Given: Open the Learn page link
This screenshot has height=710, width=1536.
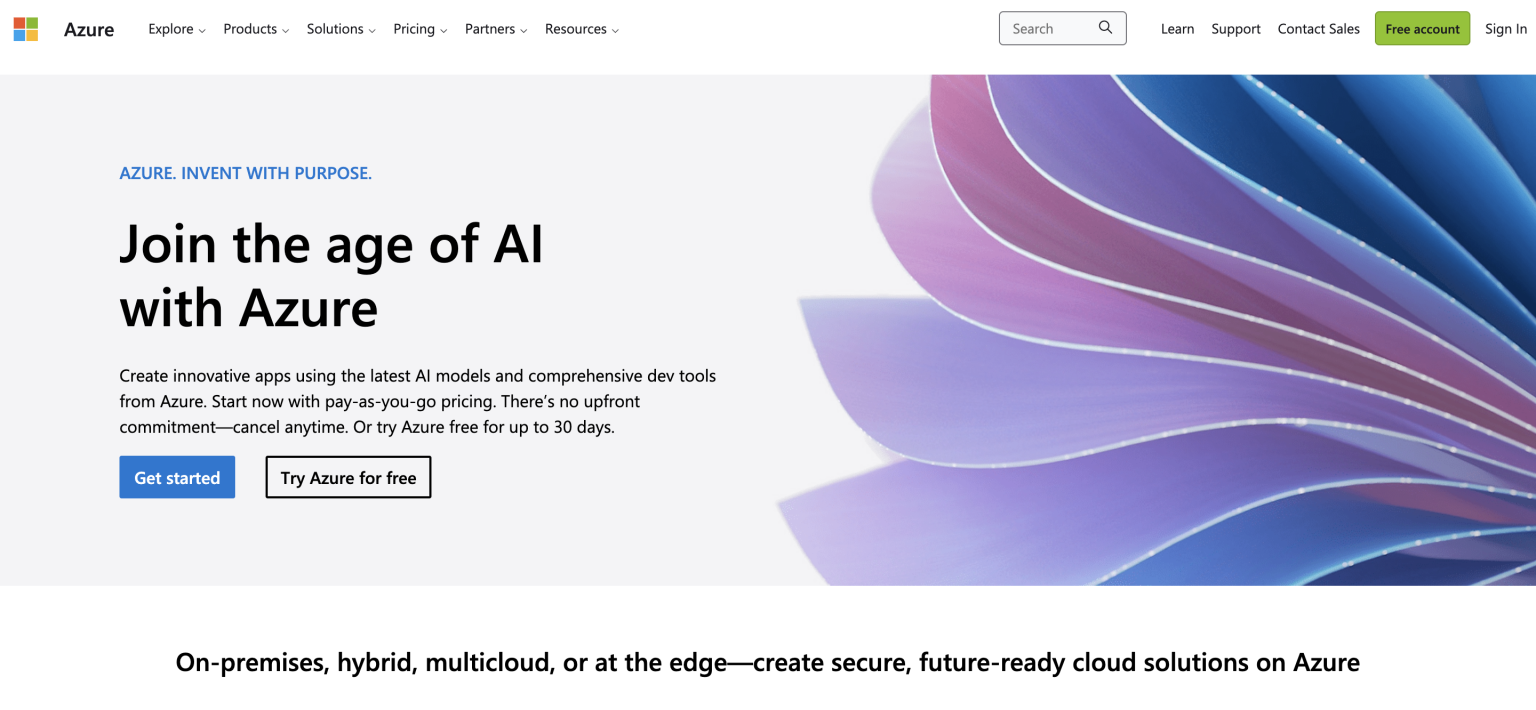Looking at the screenshot, I should (1177, 29).
